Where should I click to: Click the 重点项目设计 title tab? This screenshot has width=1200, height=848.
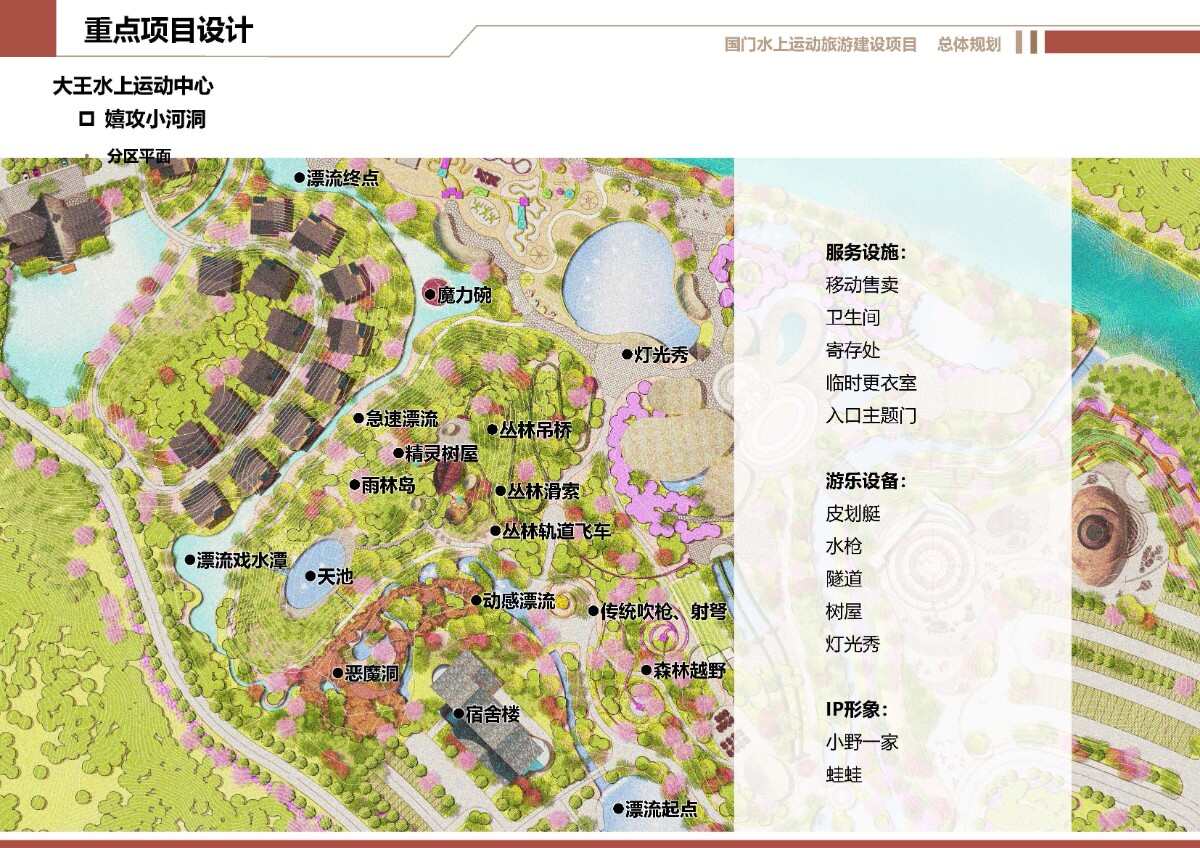point(168,30)
